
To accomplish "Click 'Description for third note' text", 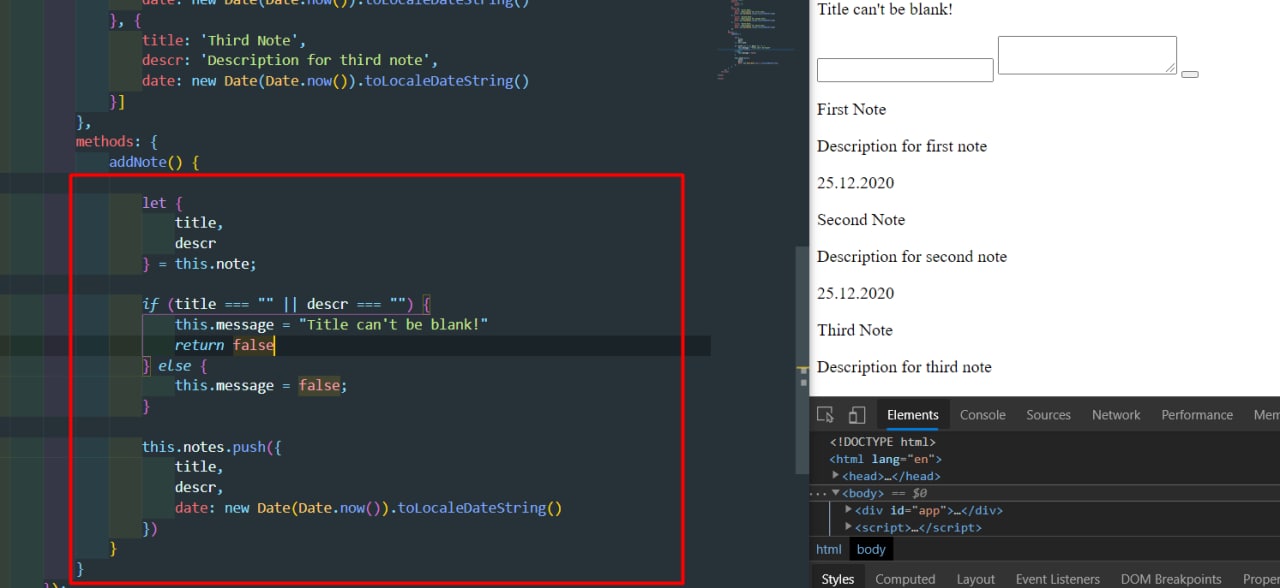I will pos(904,367).
